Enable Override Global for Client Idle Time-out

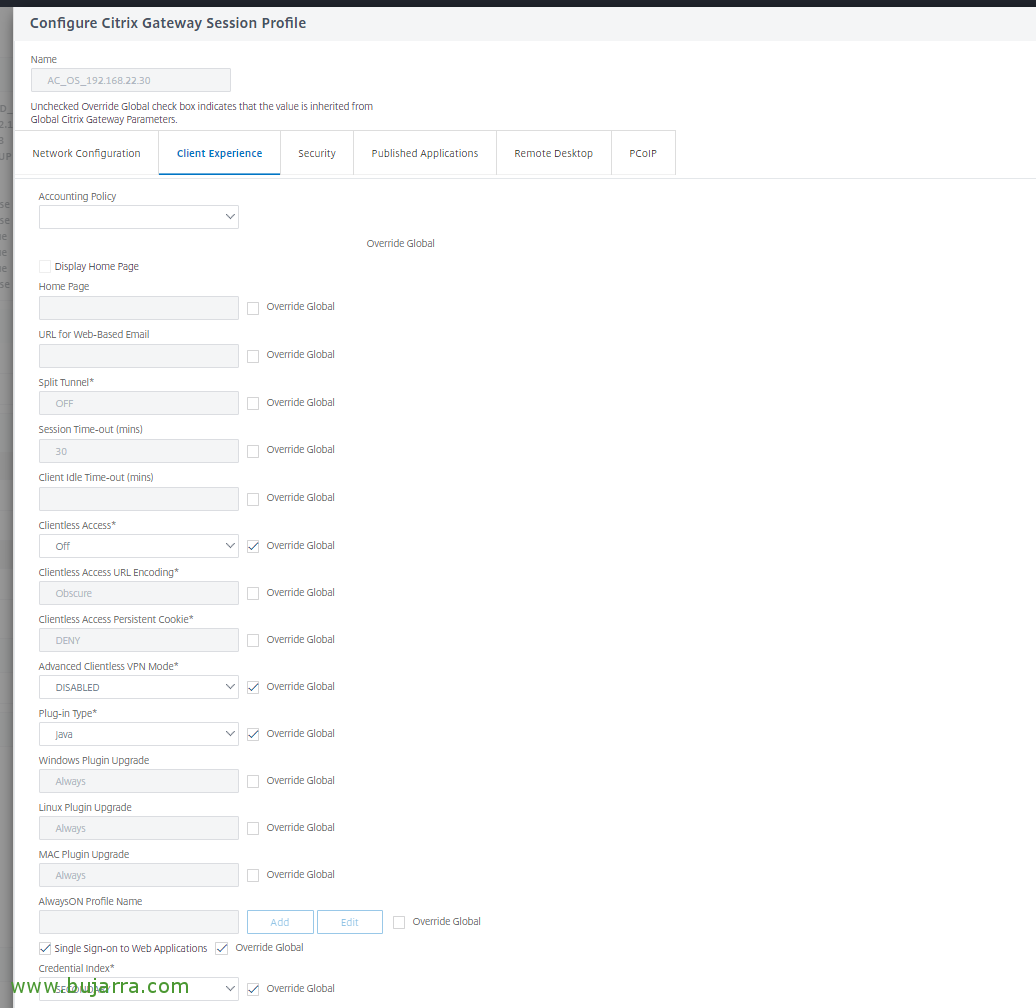coord(253,499)
